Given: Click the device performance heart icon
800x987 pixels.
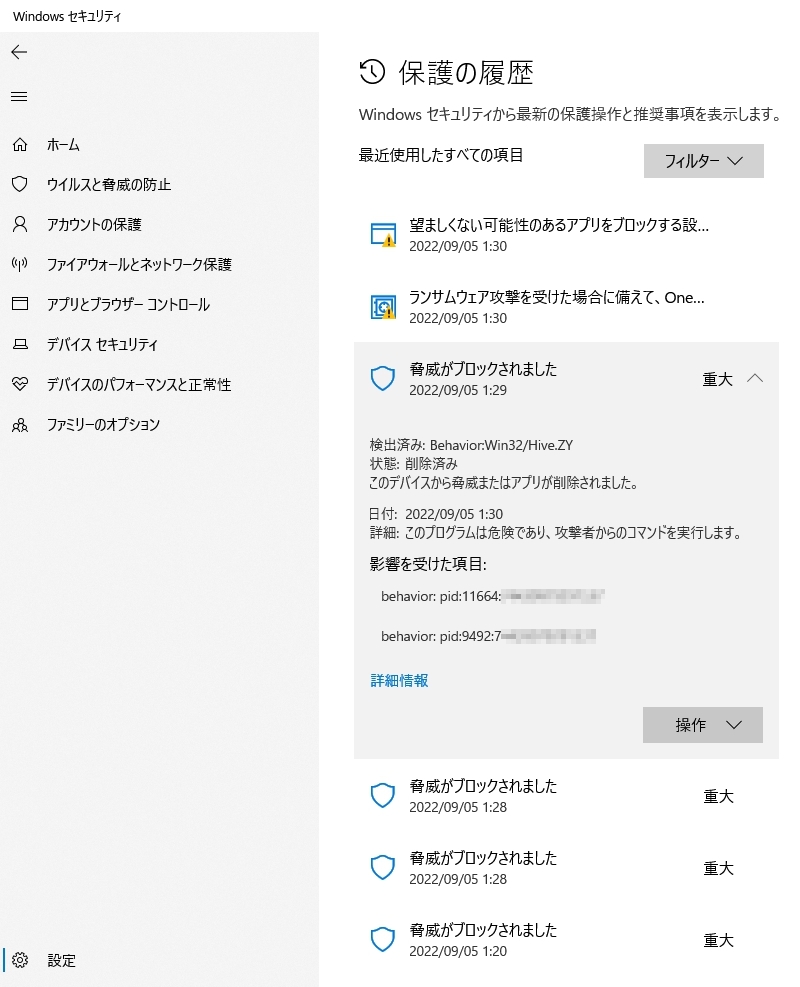Looking at the screenshot, I should pos(20,384).
